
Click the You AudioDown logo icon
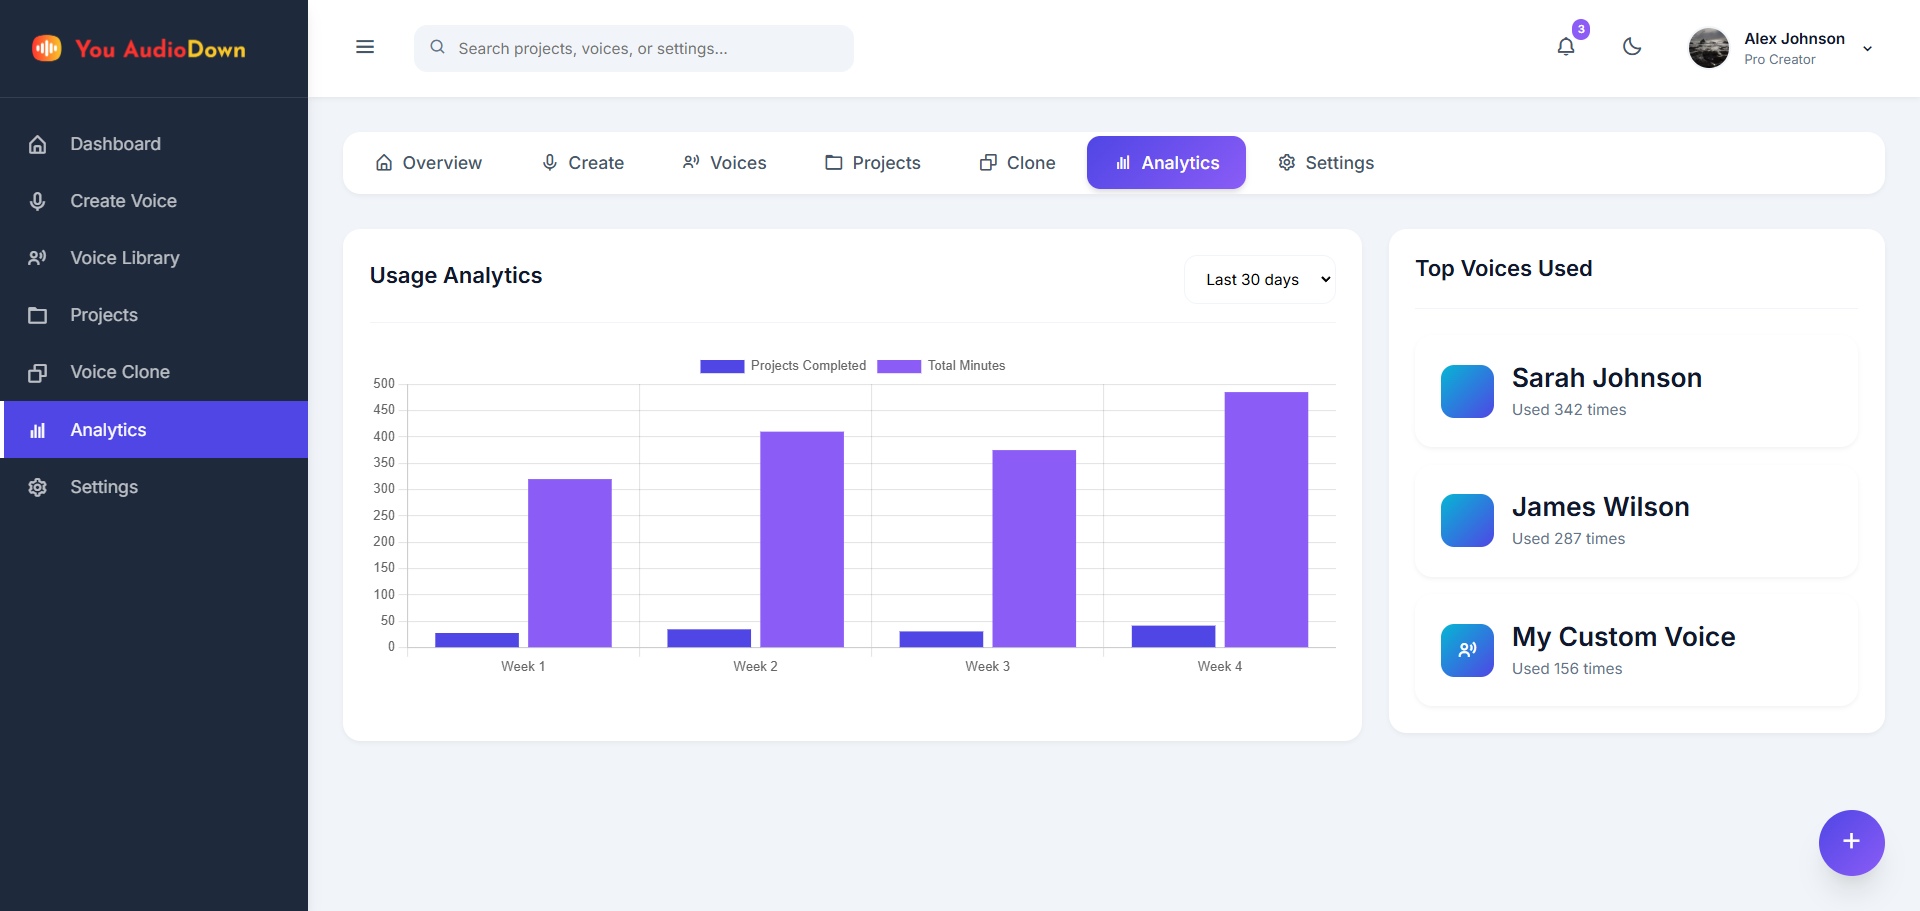tap(47, 48)
